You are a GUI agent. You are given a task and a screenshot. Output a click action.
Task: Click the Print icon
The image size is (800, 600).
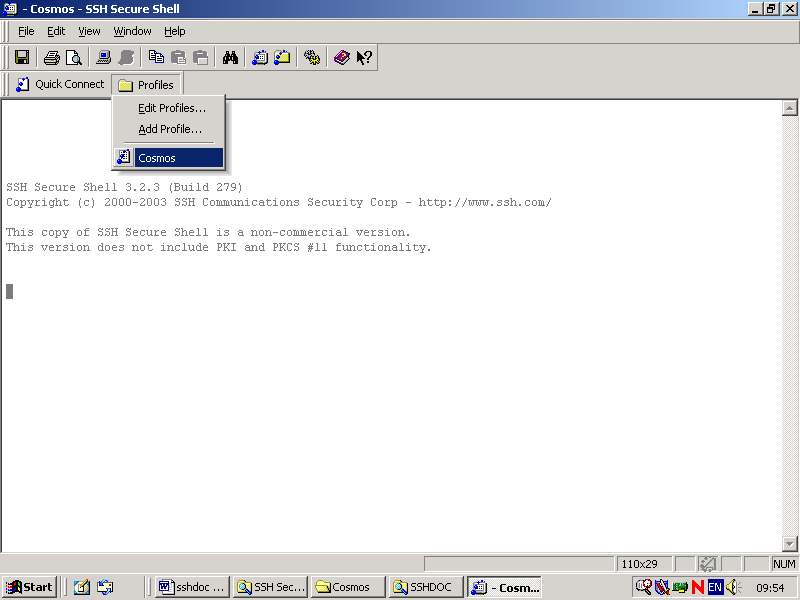click(x=51, y=58)
